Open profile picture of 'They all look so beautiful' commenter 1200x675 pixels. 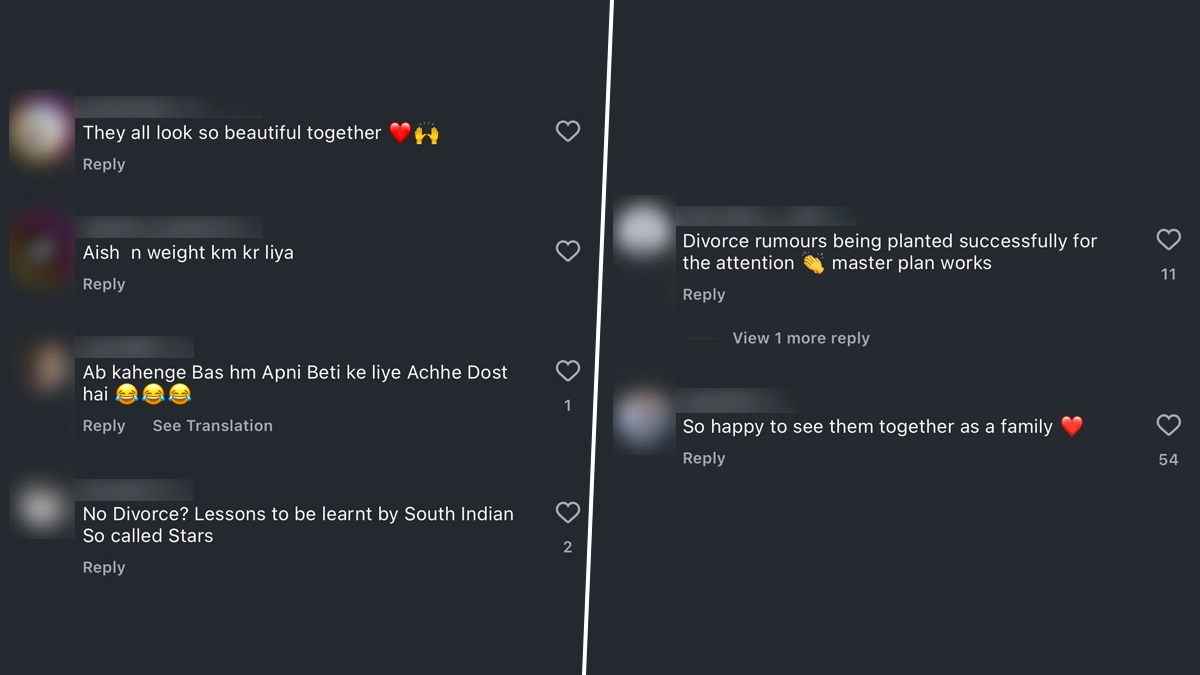pos(41,129)
